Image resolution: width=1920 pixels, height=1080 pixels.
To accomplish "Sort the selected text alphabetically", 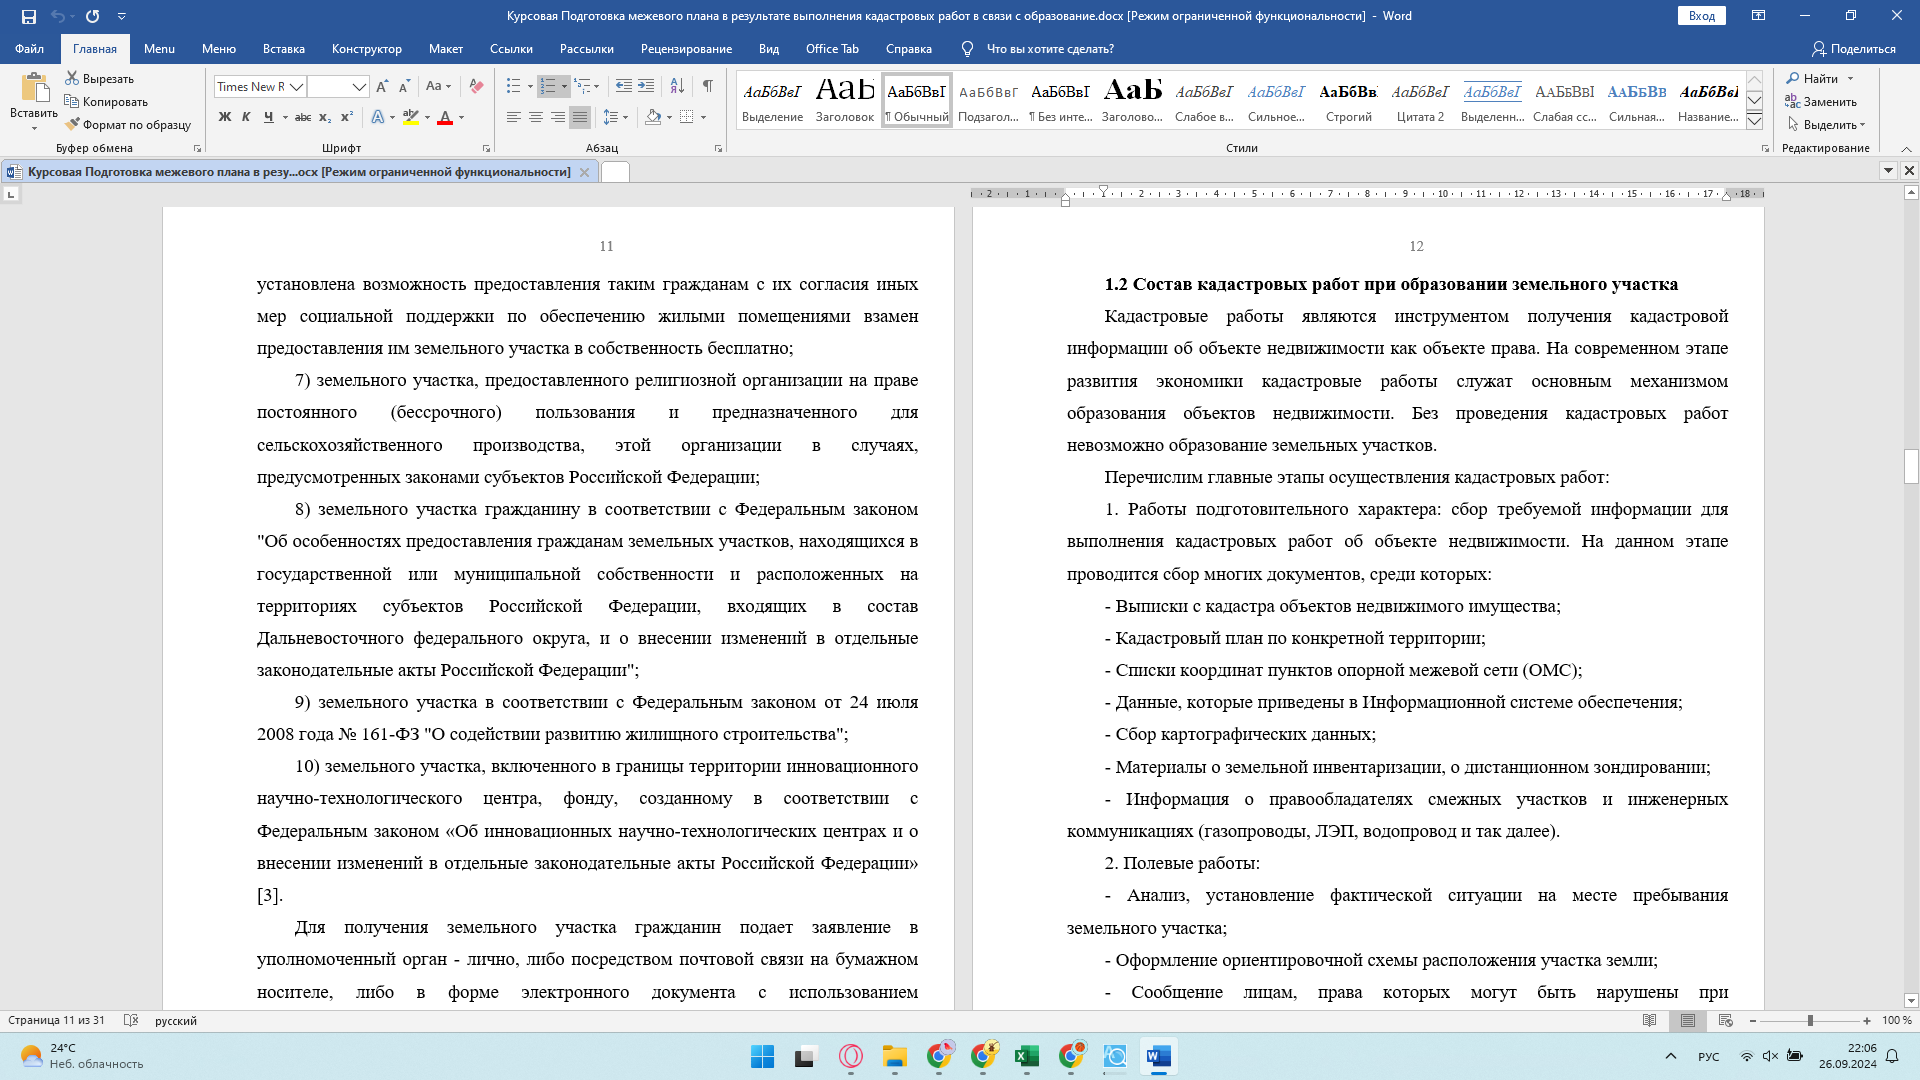I will pos(677,87).
